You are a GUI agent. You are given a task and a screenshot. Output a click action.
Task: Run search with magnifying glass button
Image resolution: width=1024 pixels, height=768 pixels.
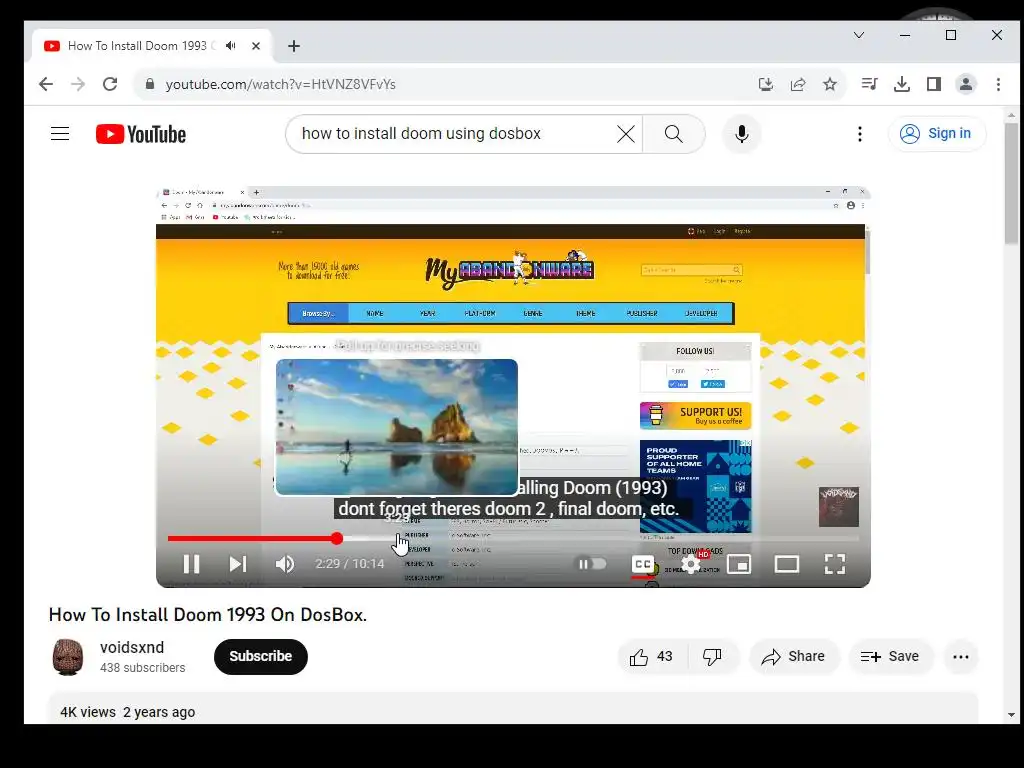pyautogui.click(x=673, y=134)
